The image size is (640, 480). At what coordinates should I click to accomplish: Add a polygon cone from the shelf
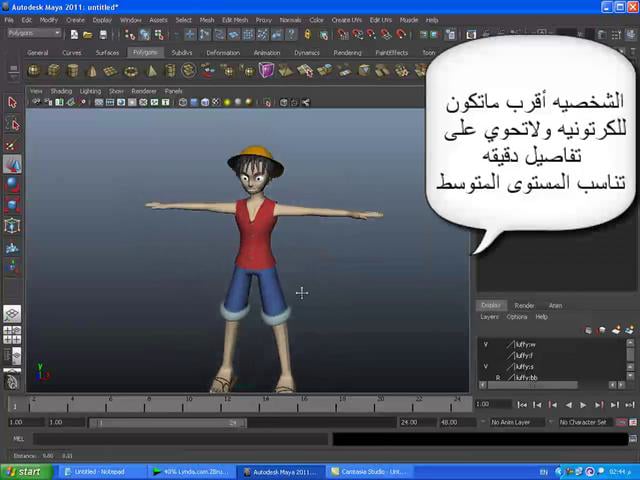click(x=92, y=71)
